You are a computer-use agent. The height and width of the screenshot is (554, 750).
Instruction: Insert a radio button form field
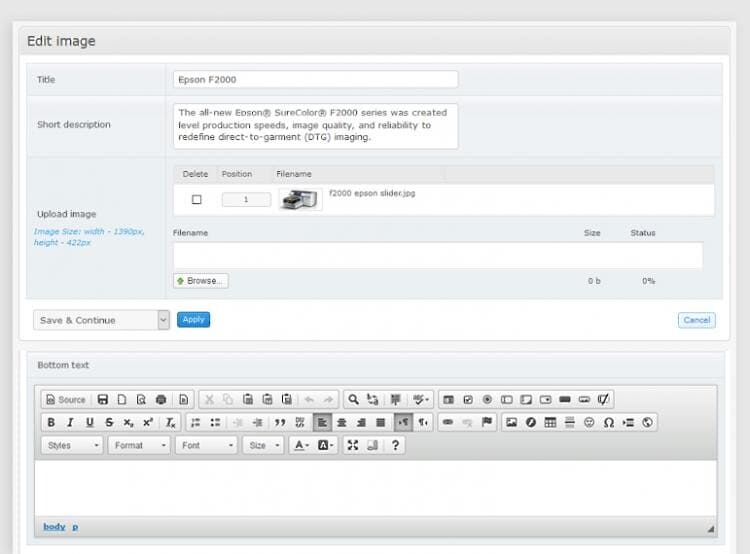[487, 399]
